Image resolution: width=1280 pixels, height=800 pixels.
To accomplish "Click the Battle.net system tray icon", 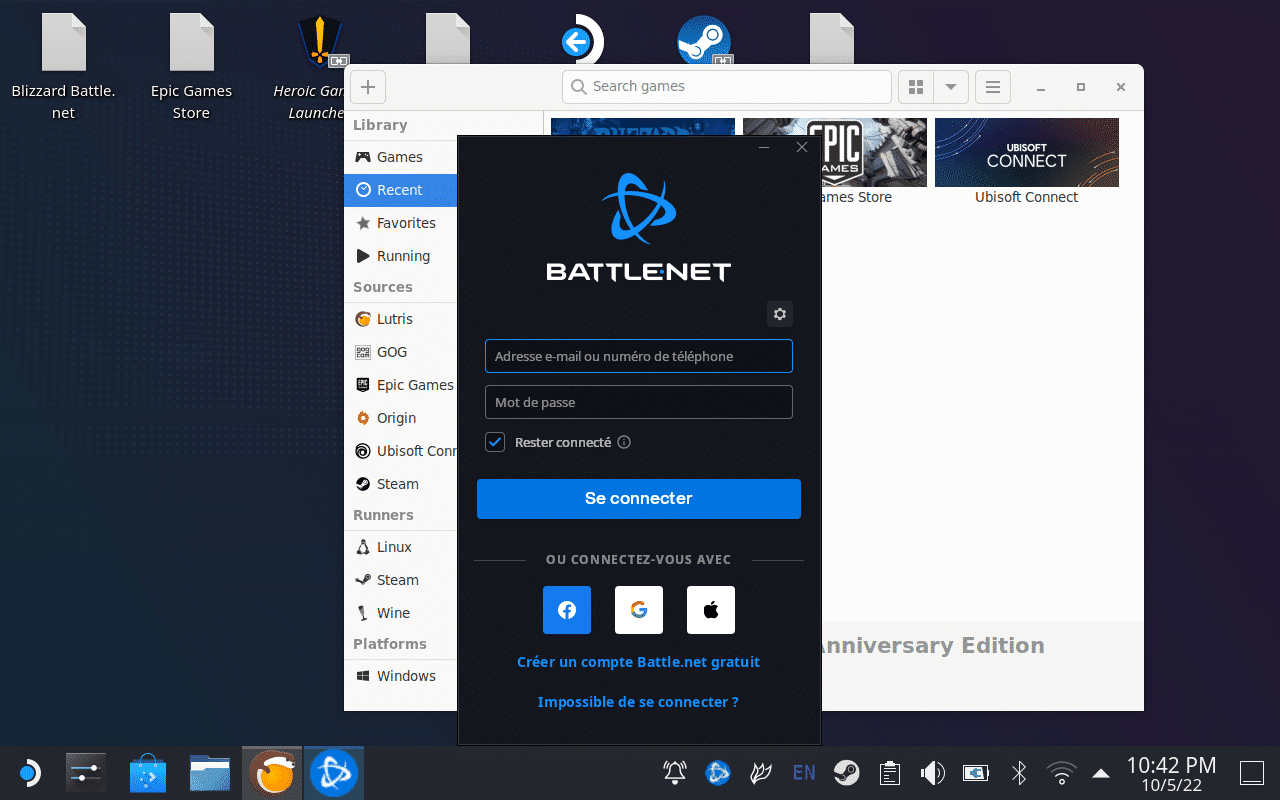I will tap(718, 772).
